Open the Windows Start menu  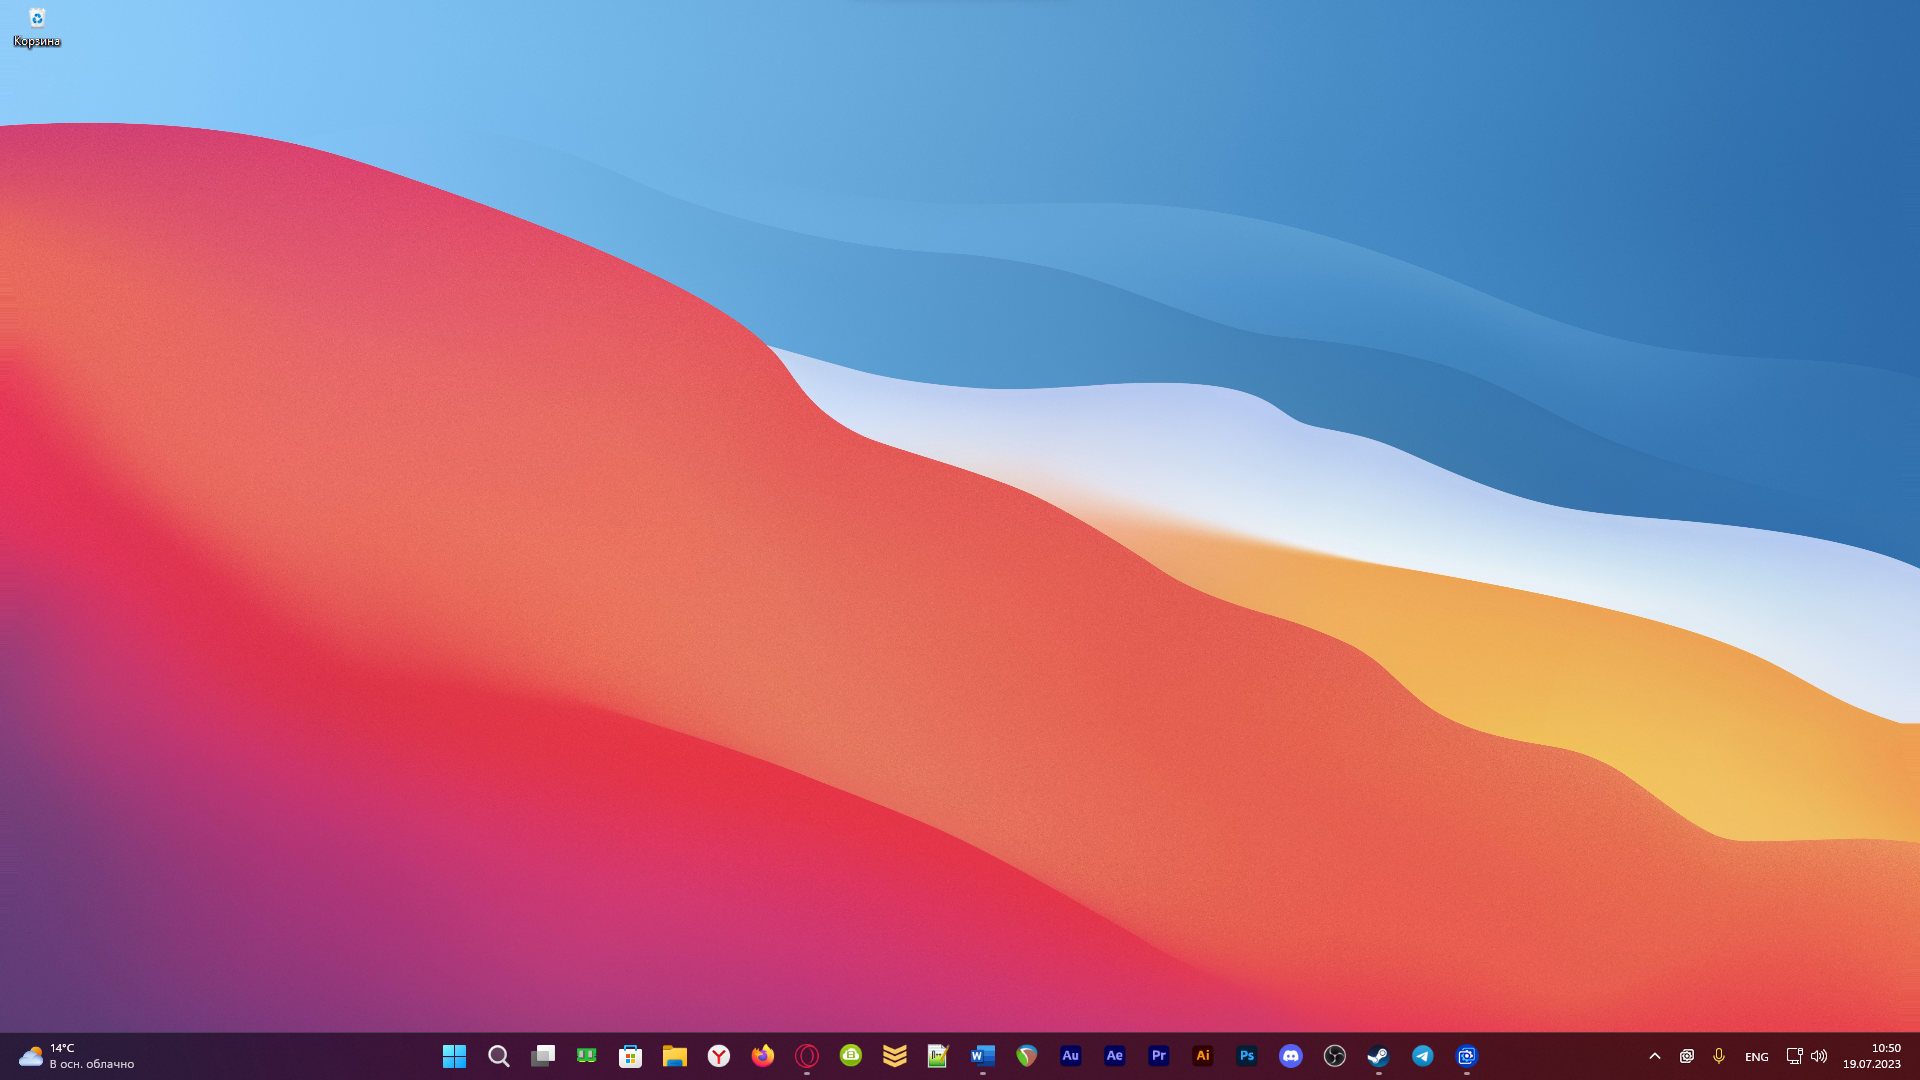point(454,1056)
